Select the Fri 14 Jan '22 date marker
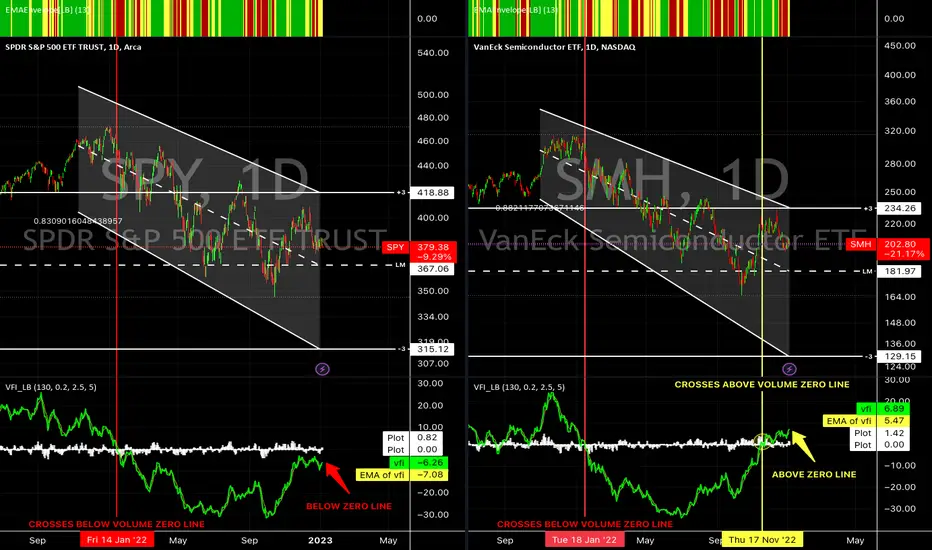Screen dimensions: 932x550 [x=116, y=540]
